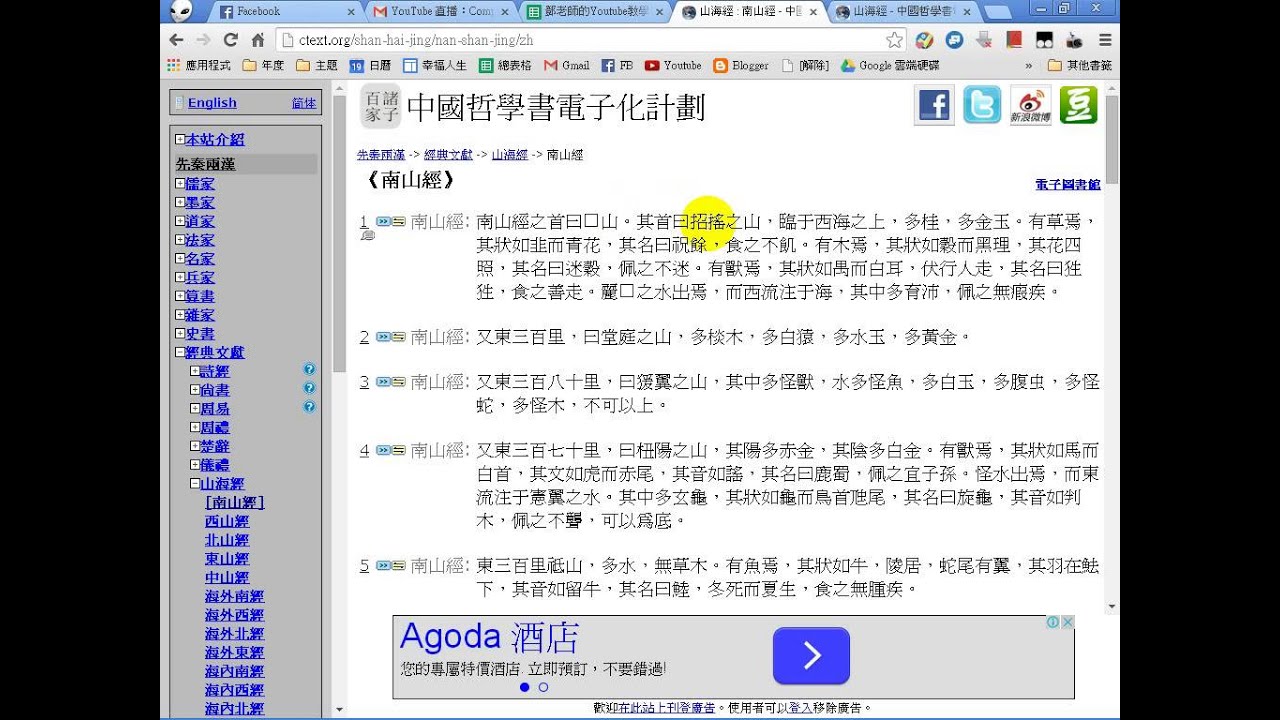
Task: Click the colorful circular extension icon beside the star
Action: coord(925,40)
